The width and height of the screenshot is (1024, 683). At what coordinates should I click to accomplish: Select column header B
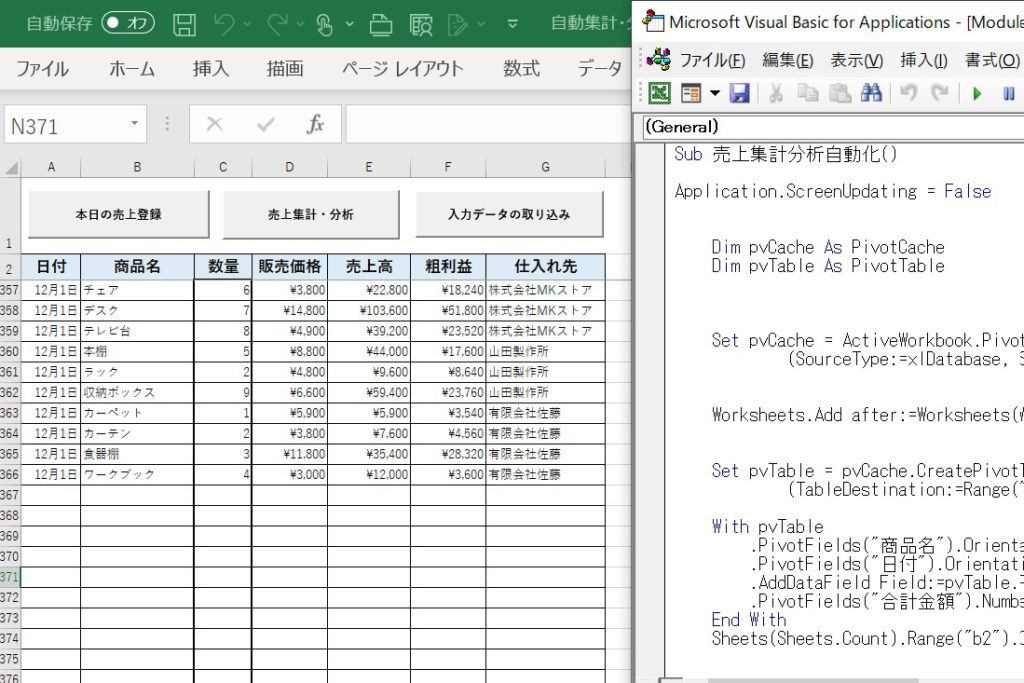(137, 168)
